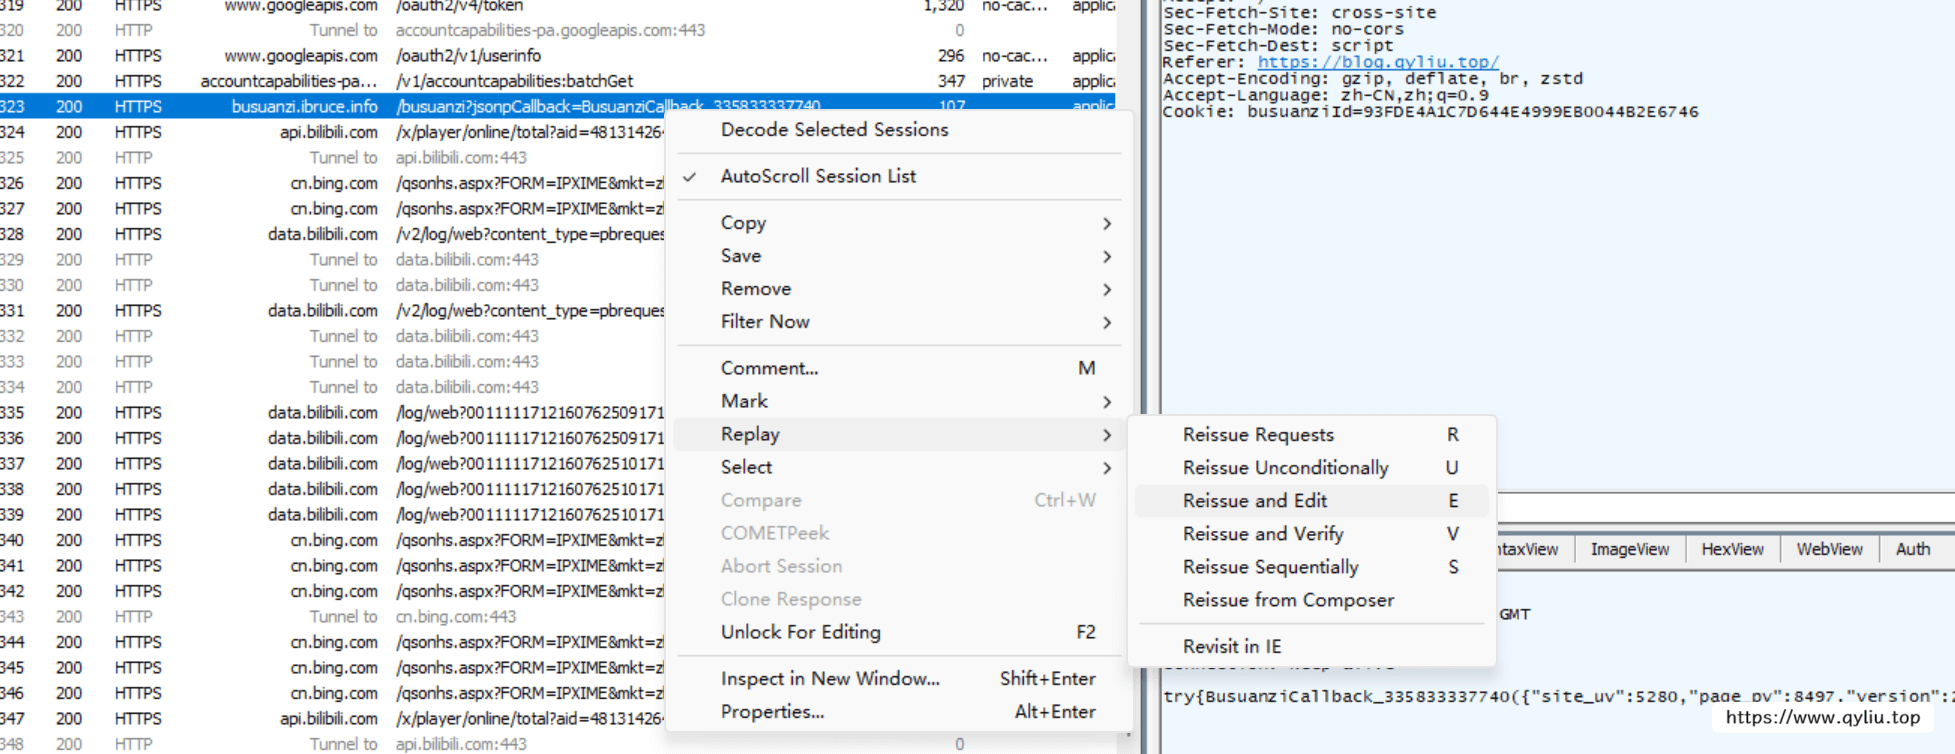Viewport: 1955px width, 754px height.
Task: Open the Remove submenu
Action: 755,289
